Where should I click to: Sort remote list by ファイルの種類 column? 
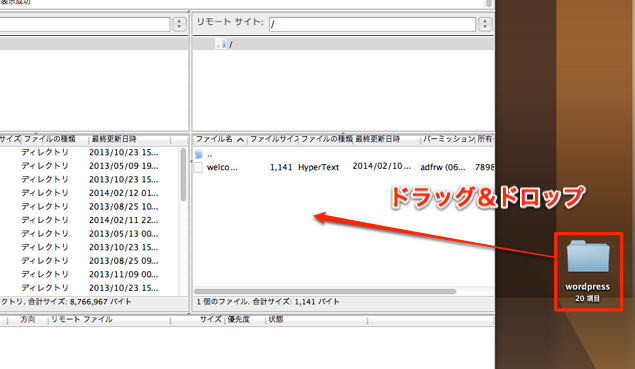326,139
